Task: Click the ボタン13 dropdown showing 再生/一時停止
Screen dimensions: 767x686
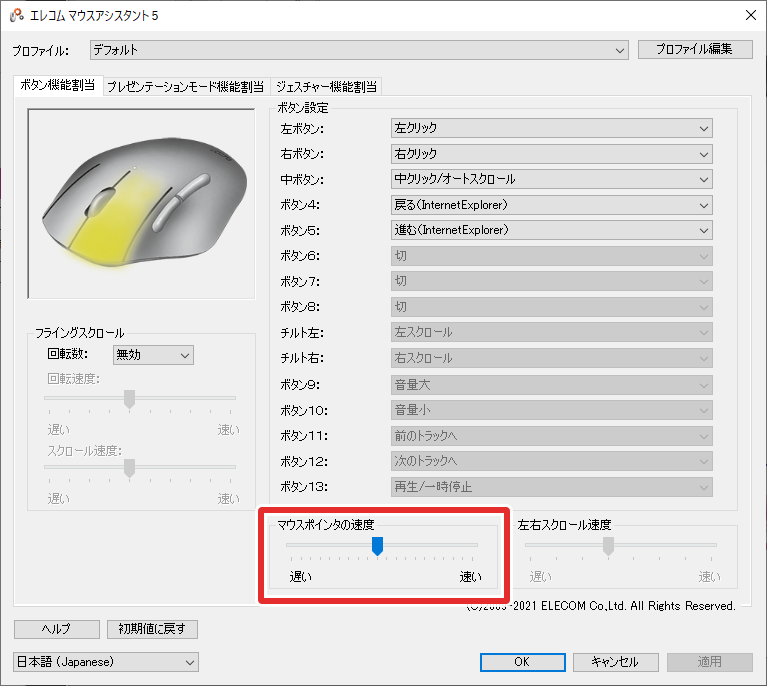Action: coord(551,487)
